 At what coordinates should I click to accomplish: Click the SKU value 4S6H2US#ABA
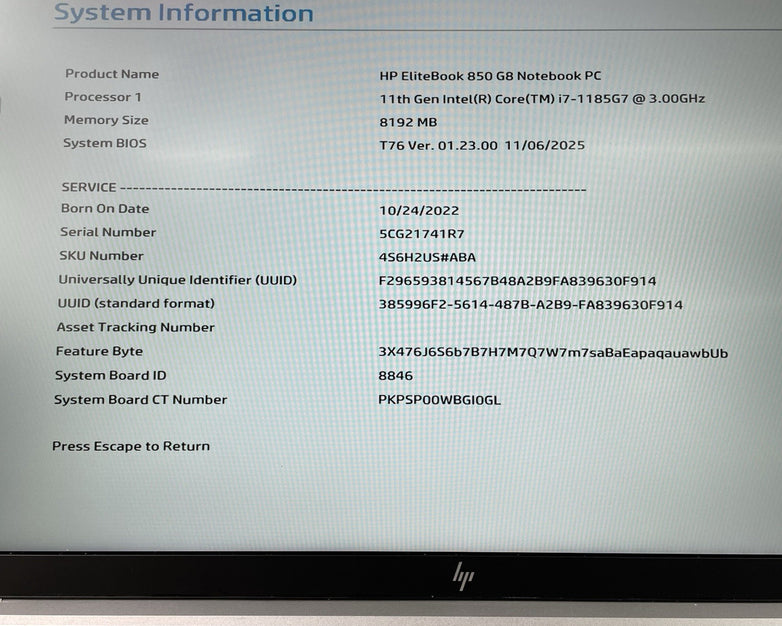point(427,257)
